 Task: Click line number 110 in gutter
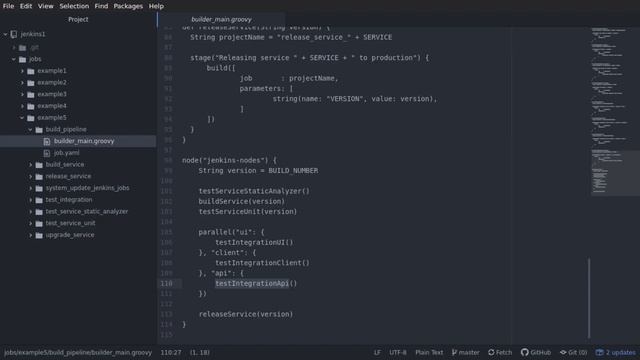tap(166, 283)
